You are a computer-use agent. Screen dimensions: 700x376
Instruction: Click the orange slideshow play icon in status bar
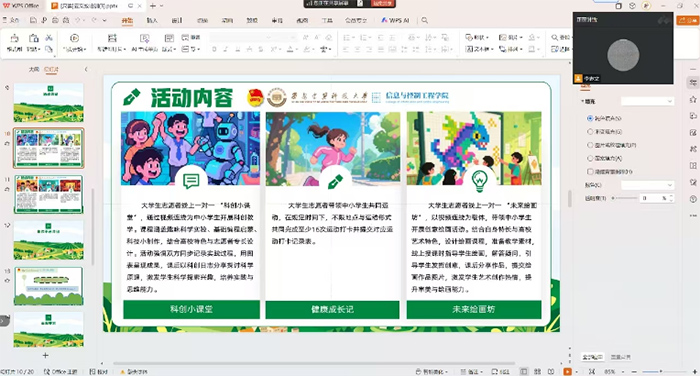(567, 372)
